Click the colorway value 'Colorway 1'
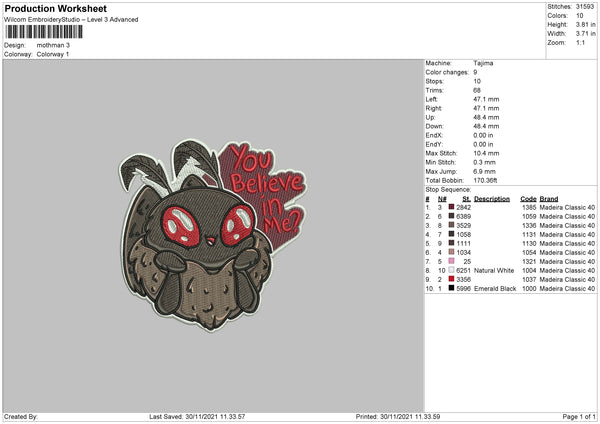The image size is (600, 424). click(53, 54)
